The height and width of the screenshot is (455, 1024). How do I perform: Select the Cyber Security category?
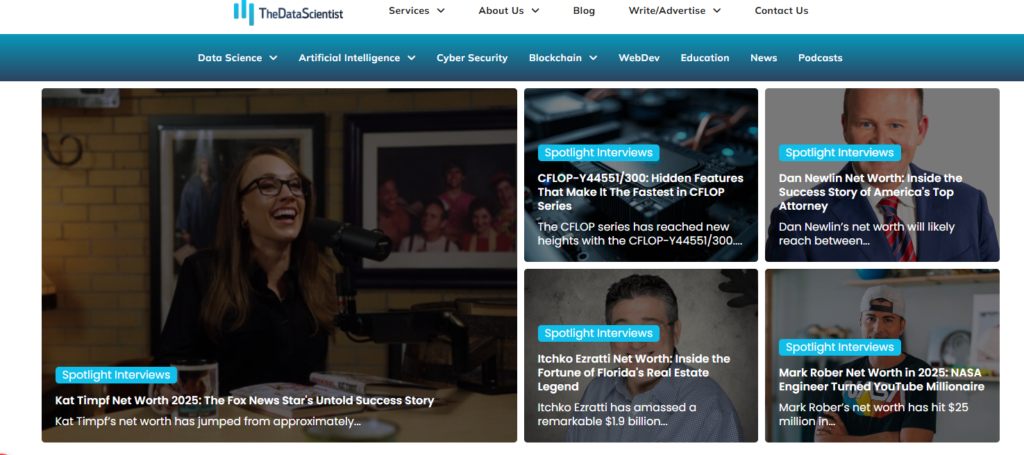[x=472, y=58]
